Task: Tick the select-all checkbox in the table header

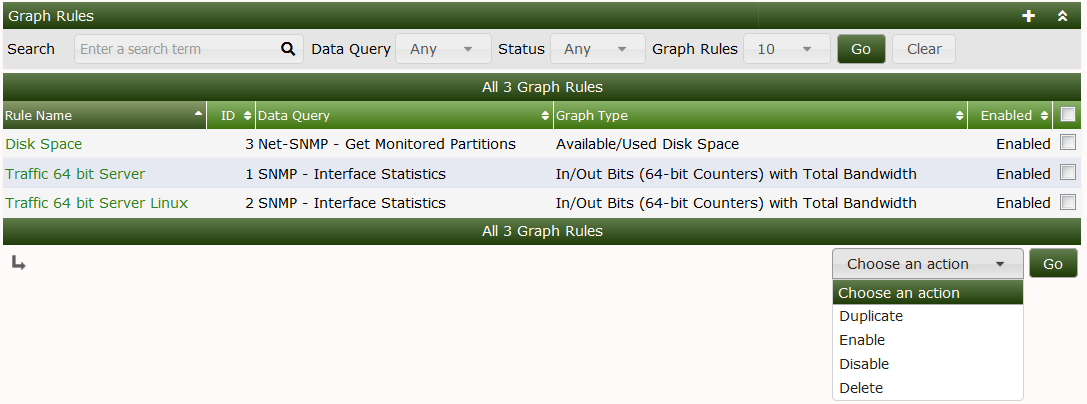Action: (x=1068, y=114)
